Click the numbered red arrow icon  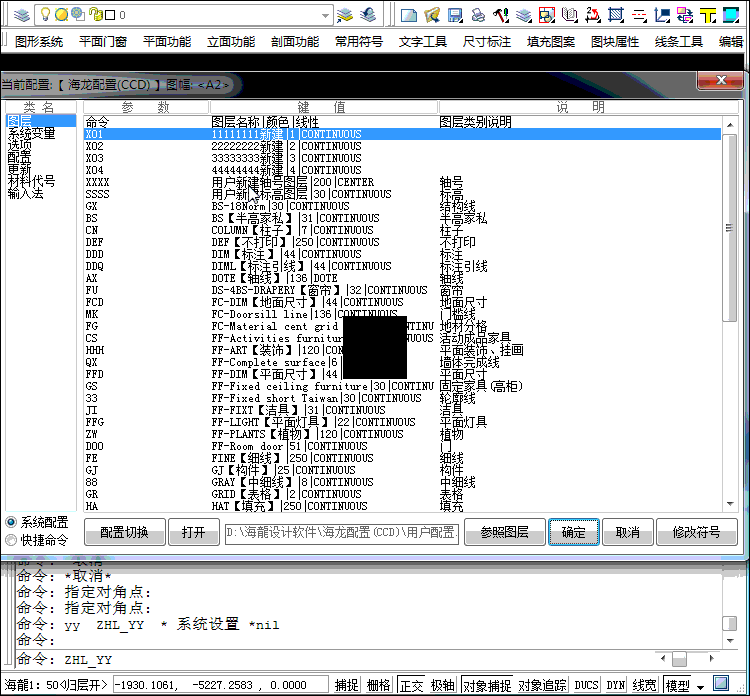point(593,15)
